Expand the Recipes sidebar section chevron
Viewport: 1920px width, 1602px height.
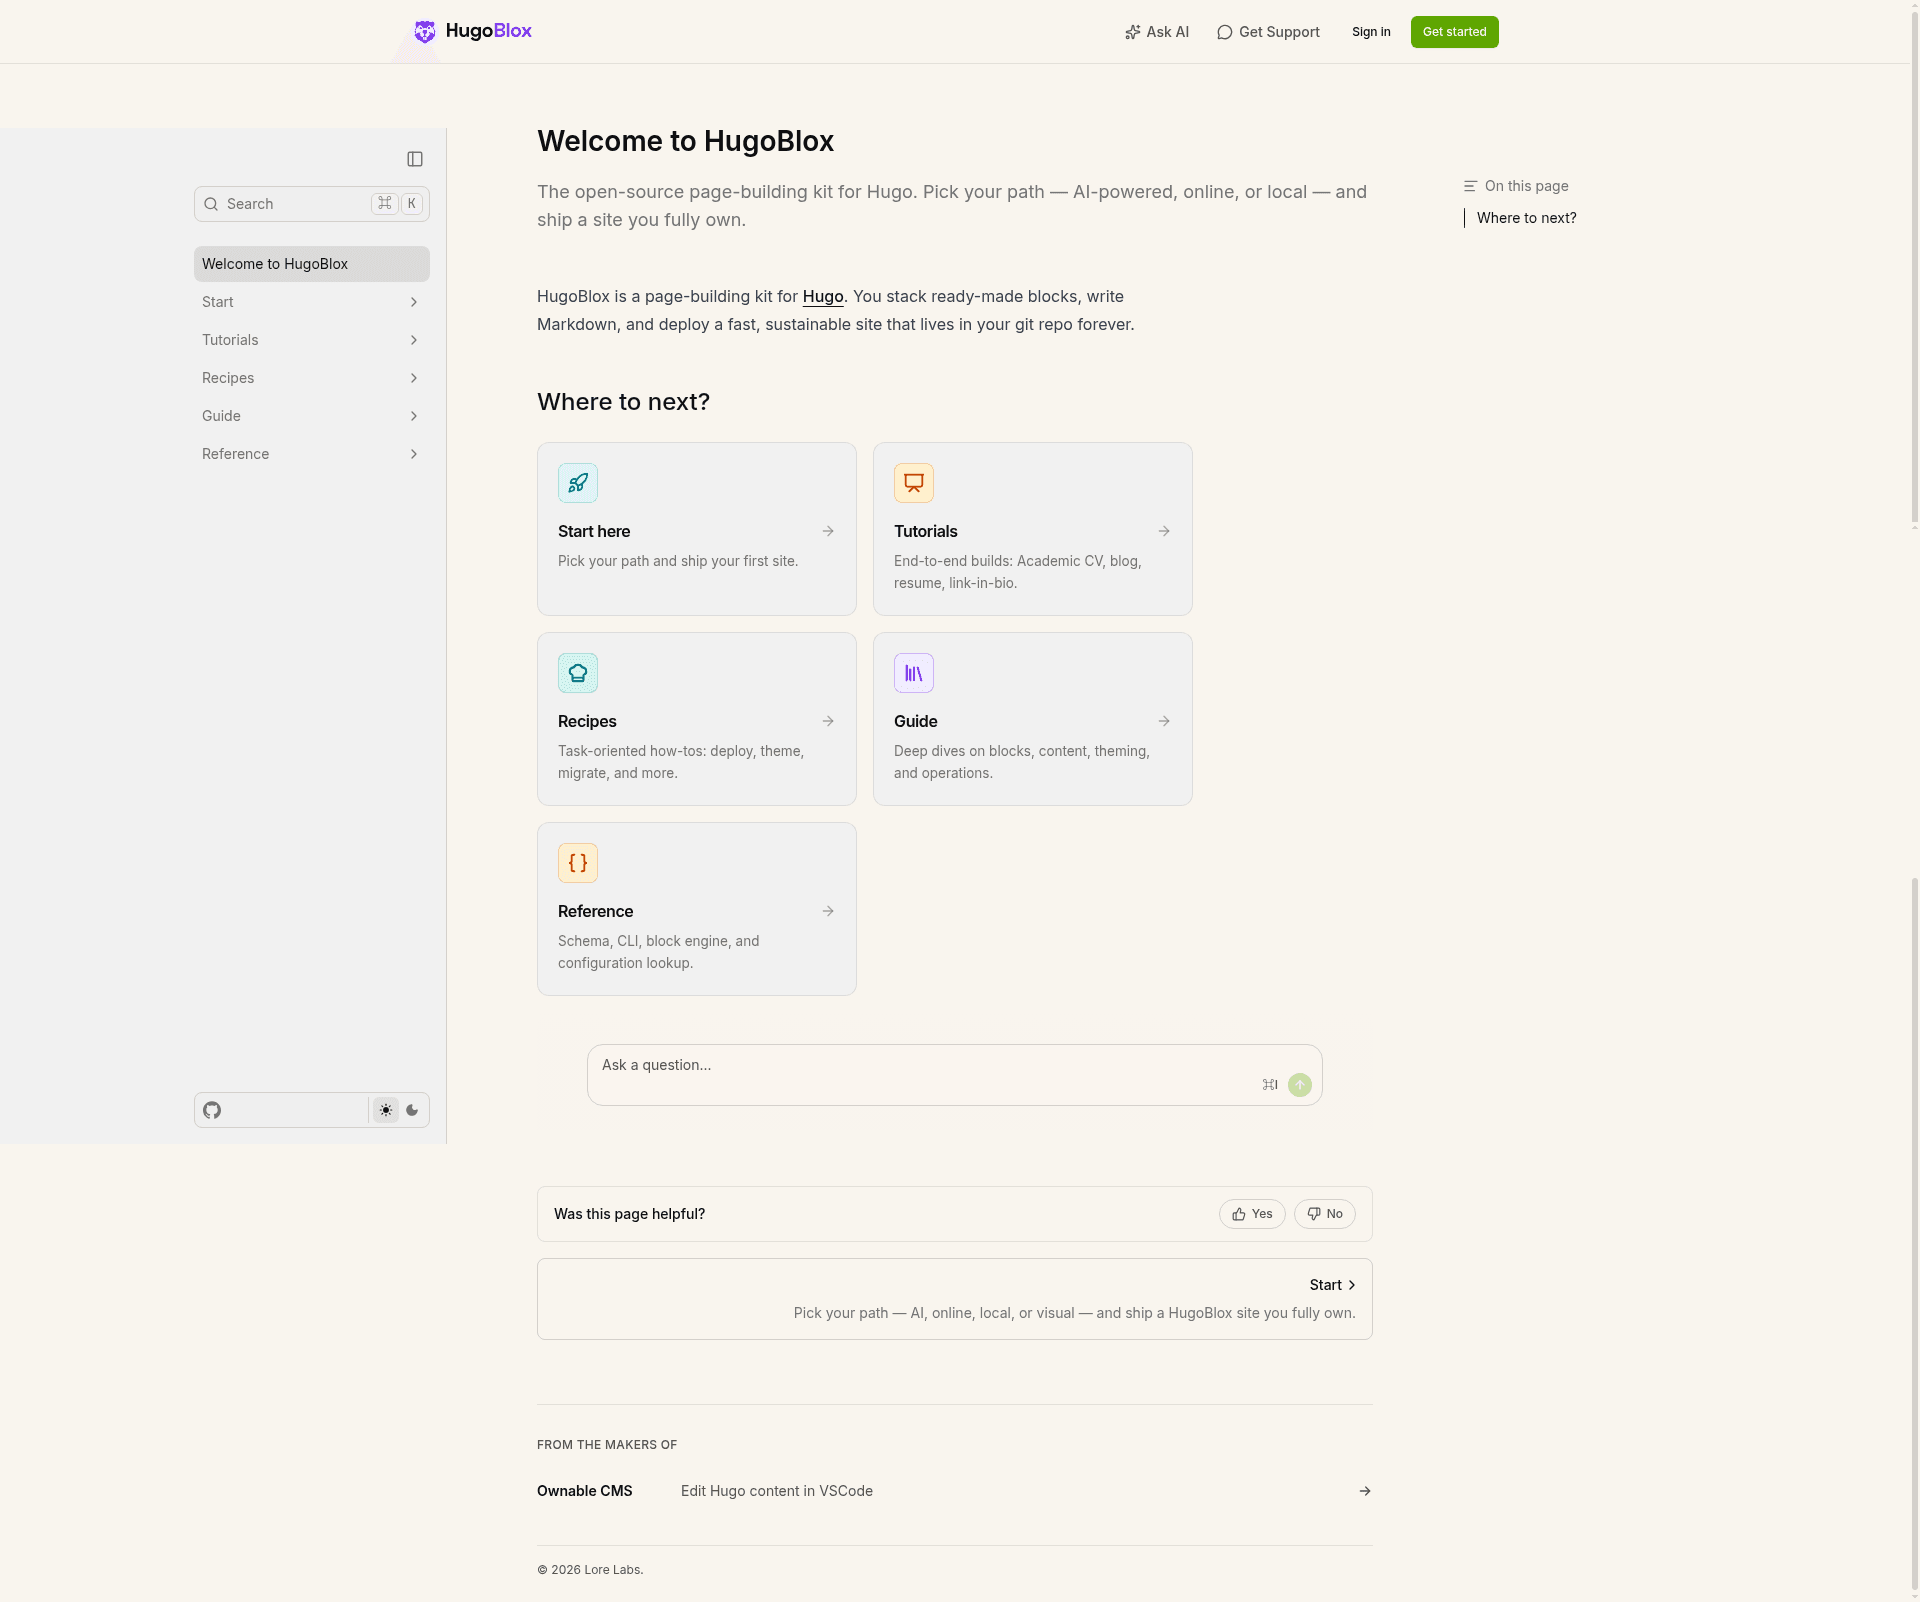click(414, 378)
